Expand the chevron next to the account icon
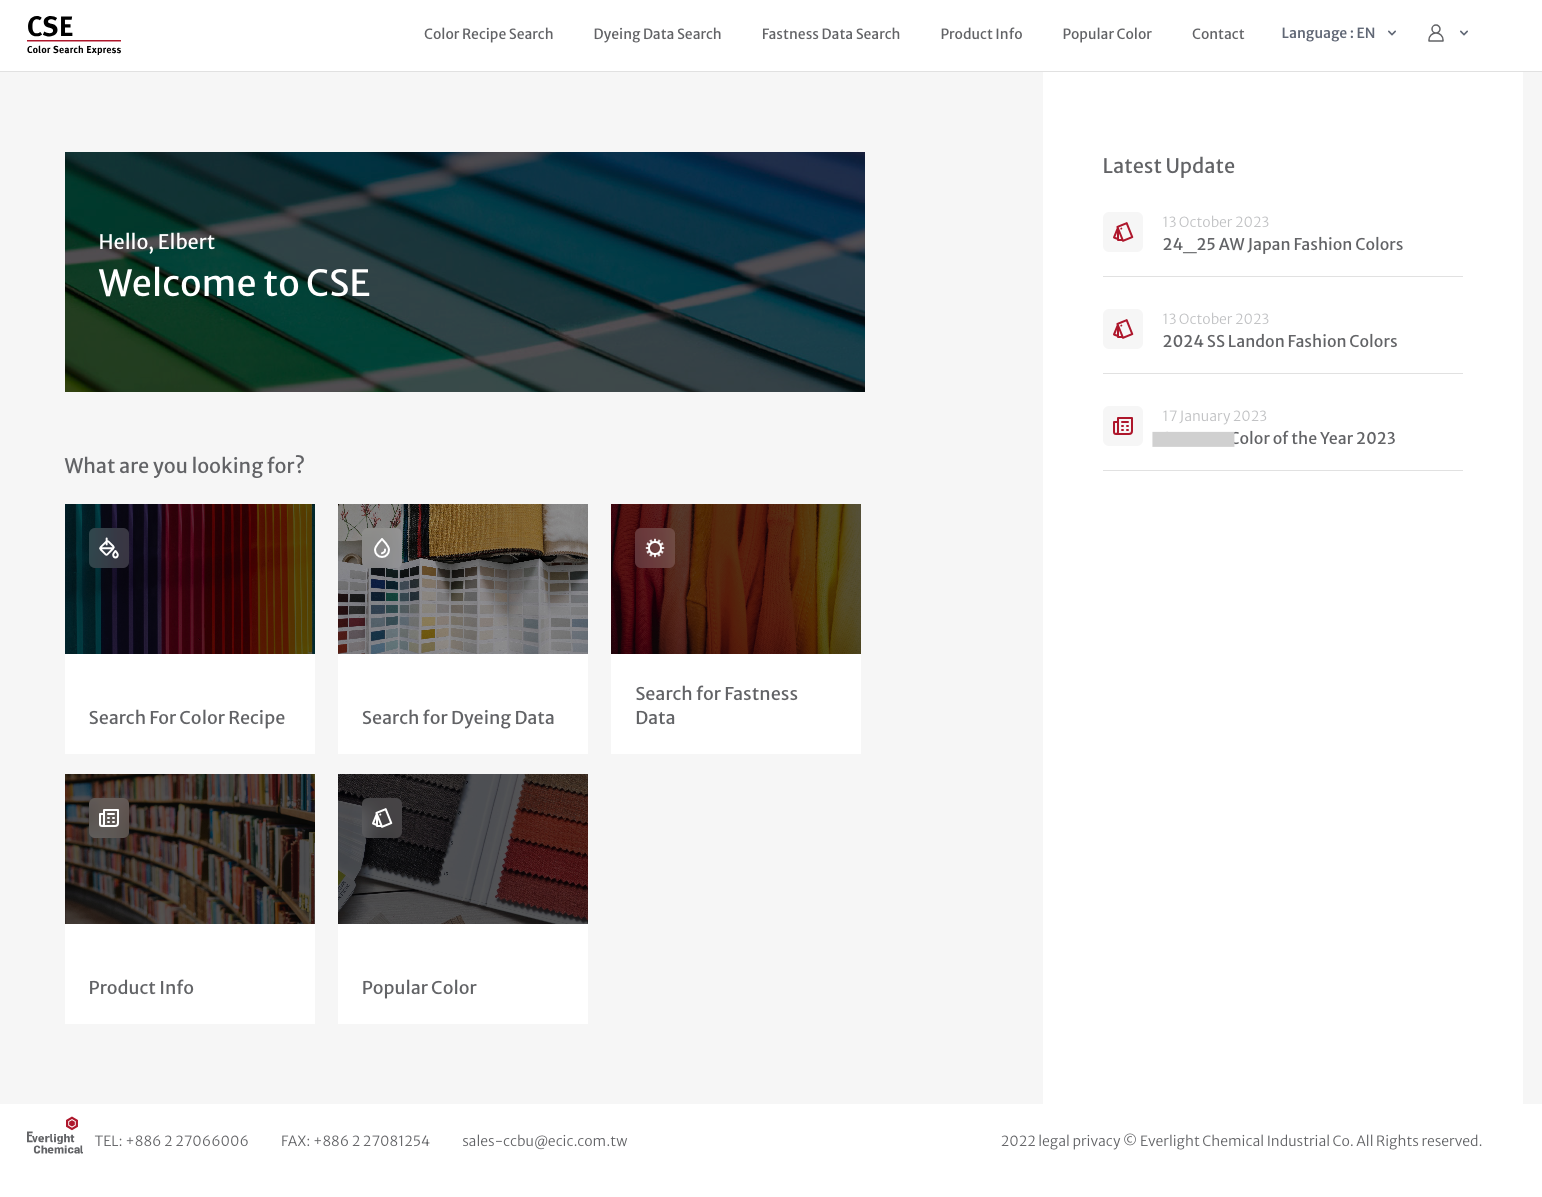1542x1197 pixels. [1463, 33]
